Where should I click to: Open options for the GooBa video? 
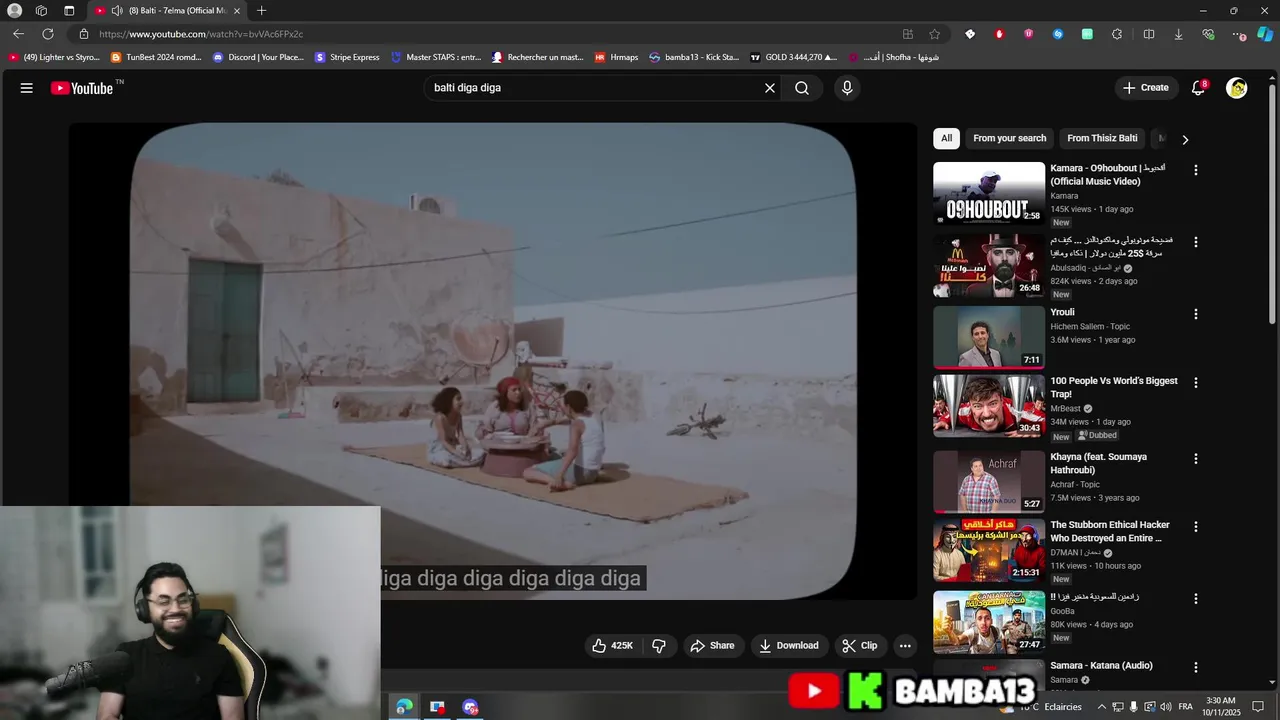tap(1195, 599)
